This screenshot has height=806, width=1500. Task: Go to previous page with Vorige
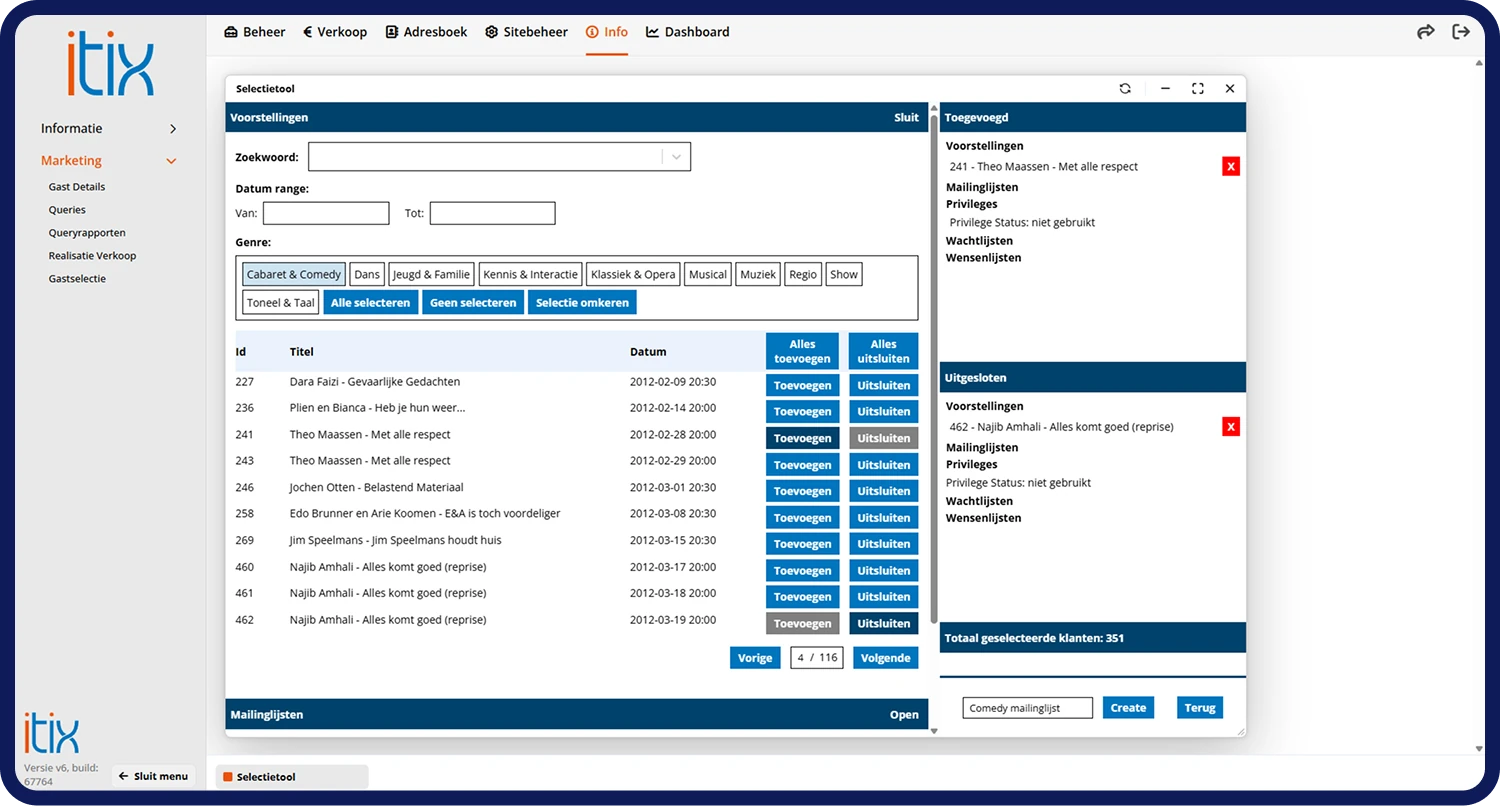755,658
